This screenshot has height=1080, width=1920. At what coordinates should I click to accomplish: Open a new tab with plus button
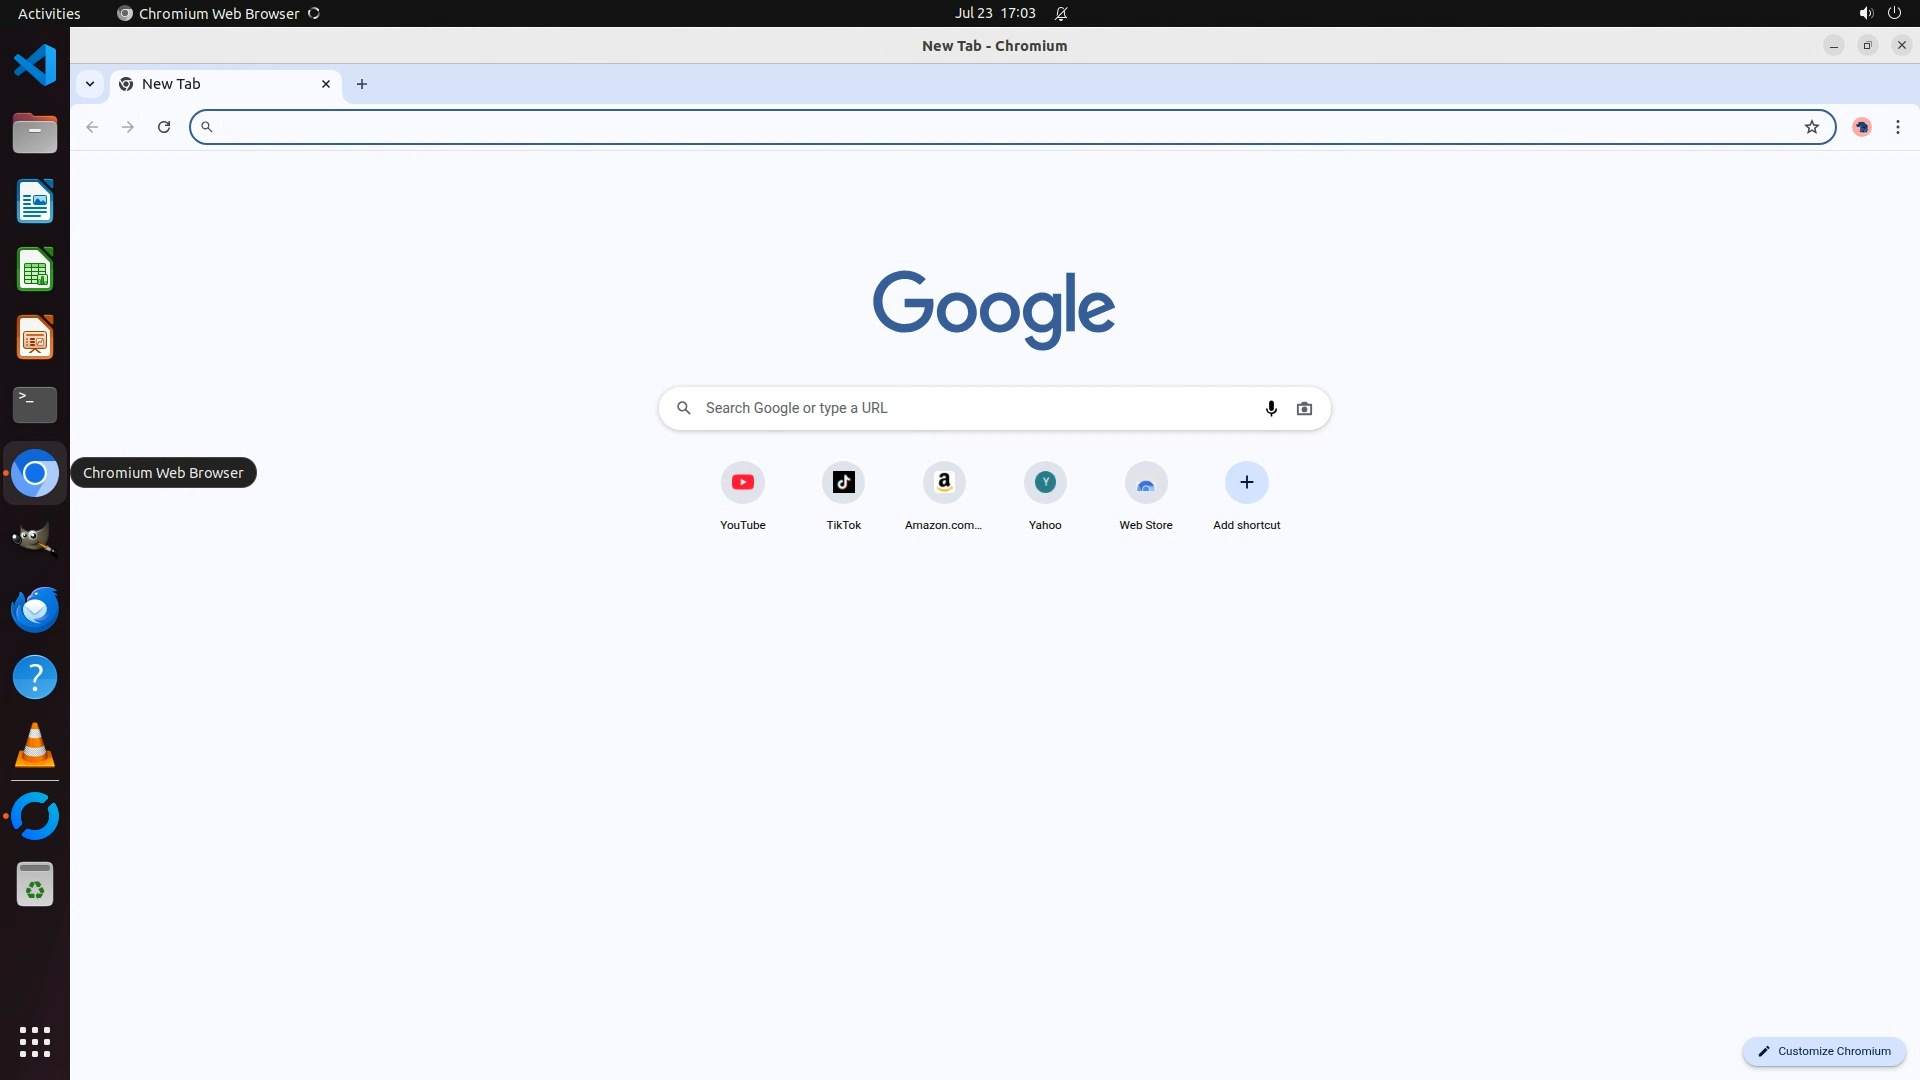[x=362, y=84]
